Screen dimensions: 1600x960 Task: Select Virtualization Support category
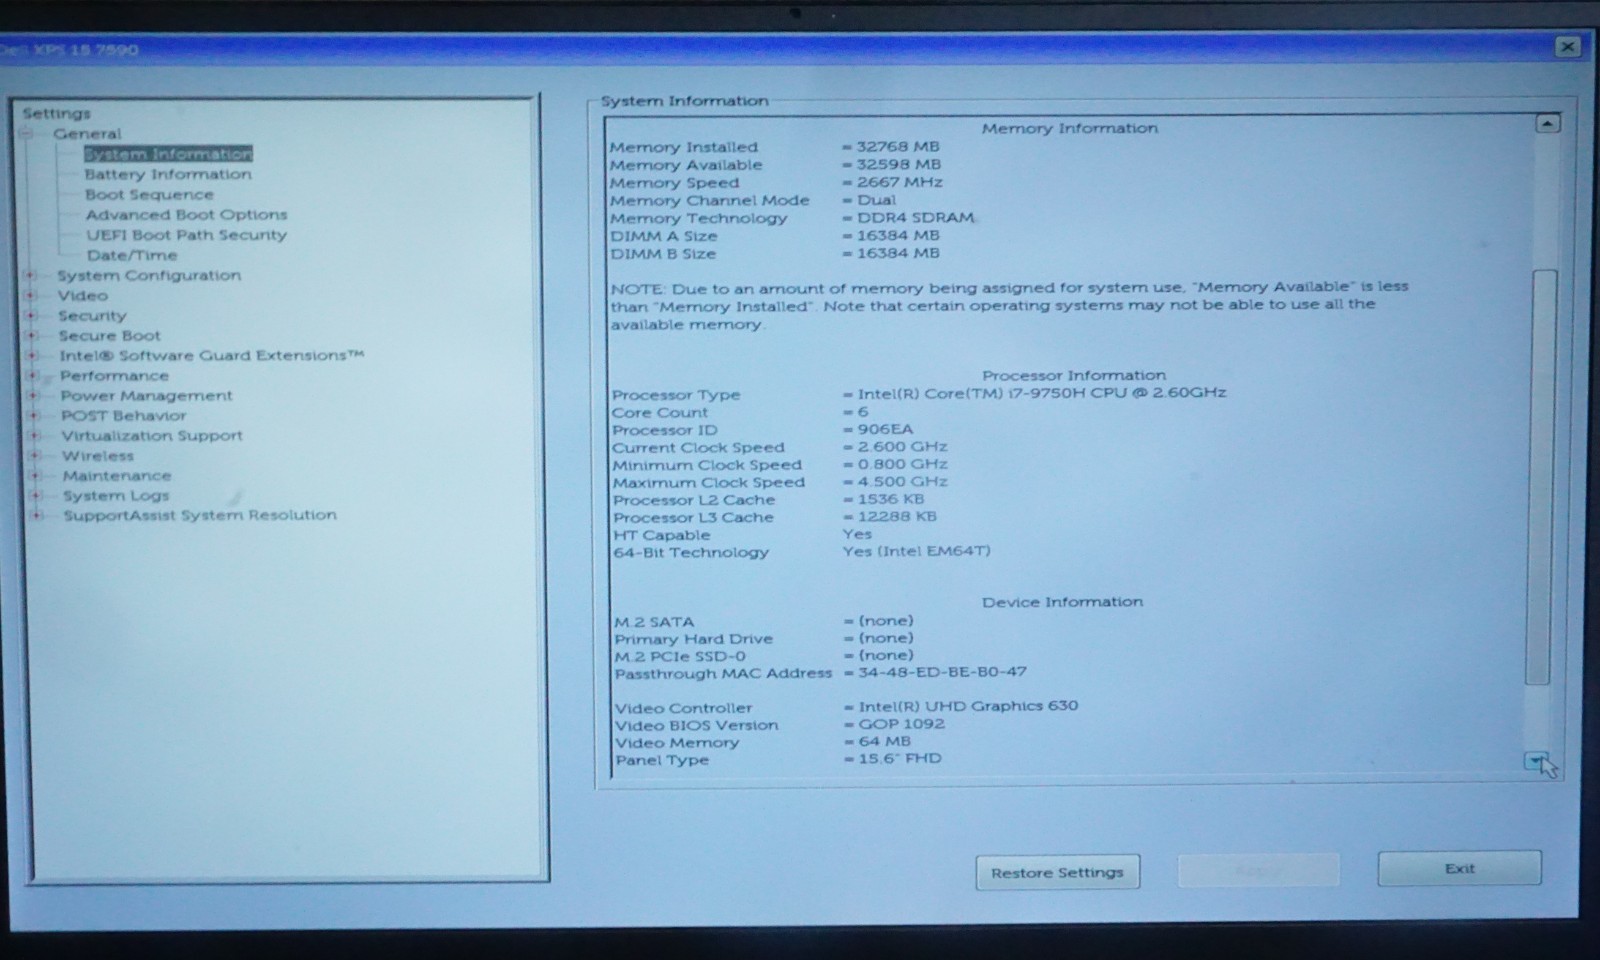[x=152, y=435]
